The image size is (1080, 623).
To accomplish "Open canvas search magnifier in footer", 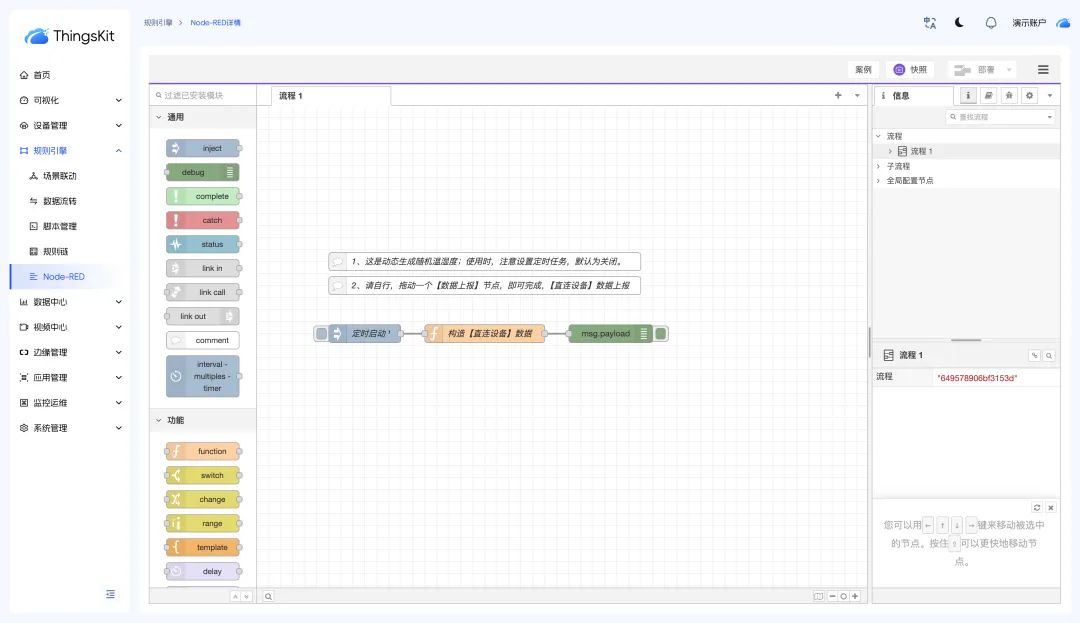I will coord(269,596).
